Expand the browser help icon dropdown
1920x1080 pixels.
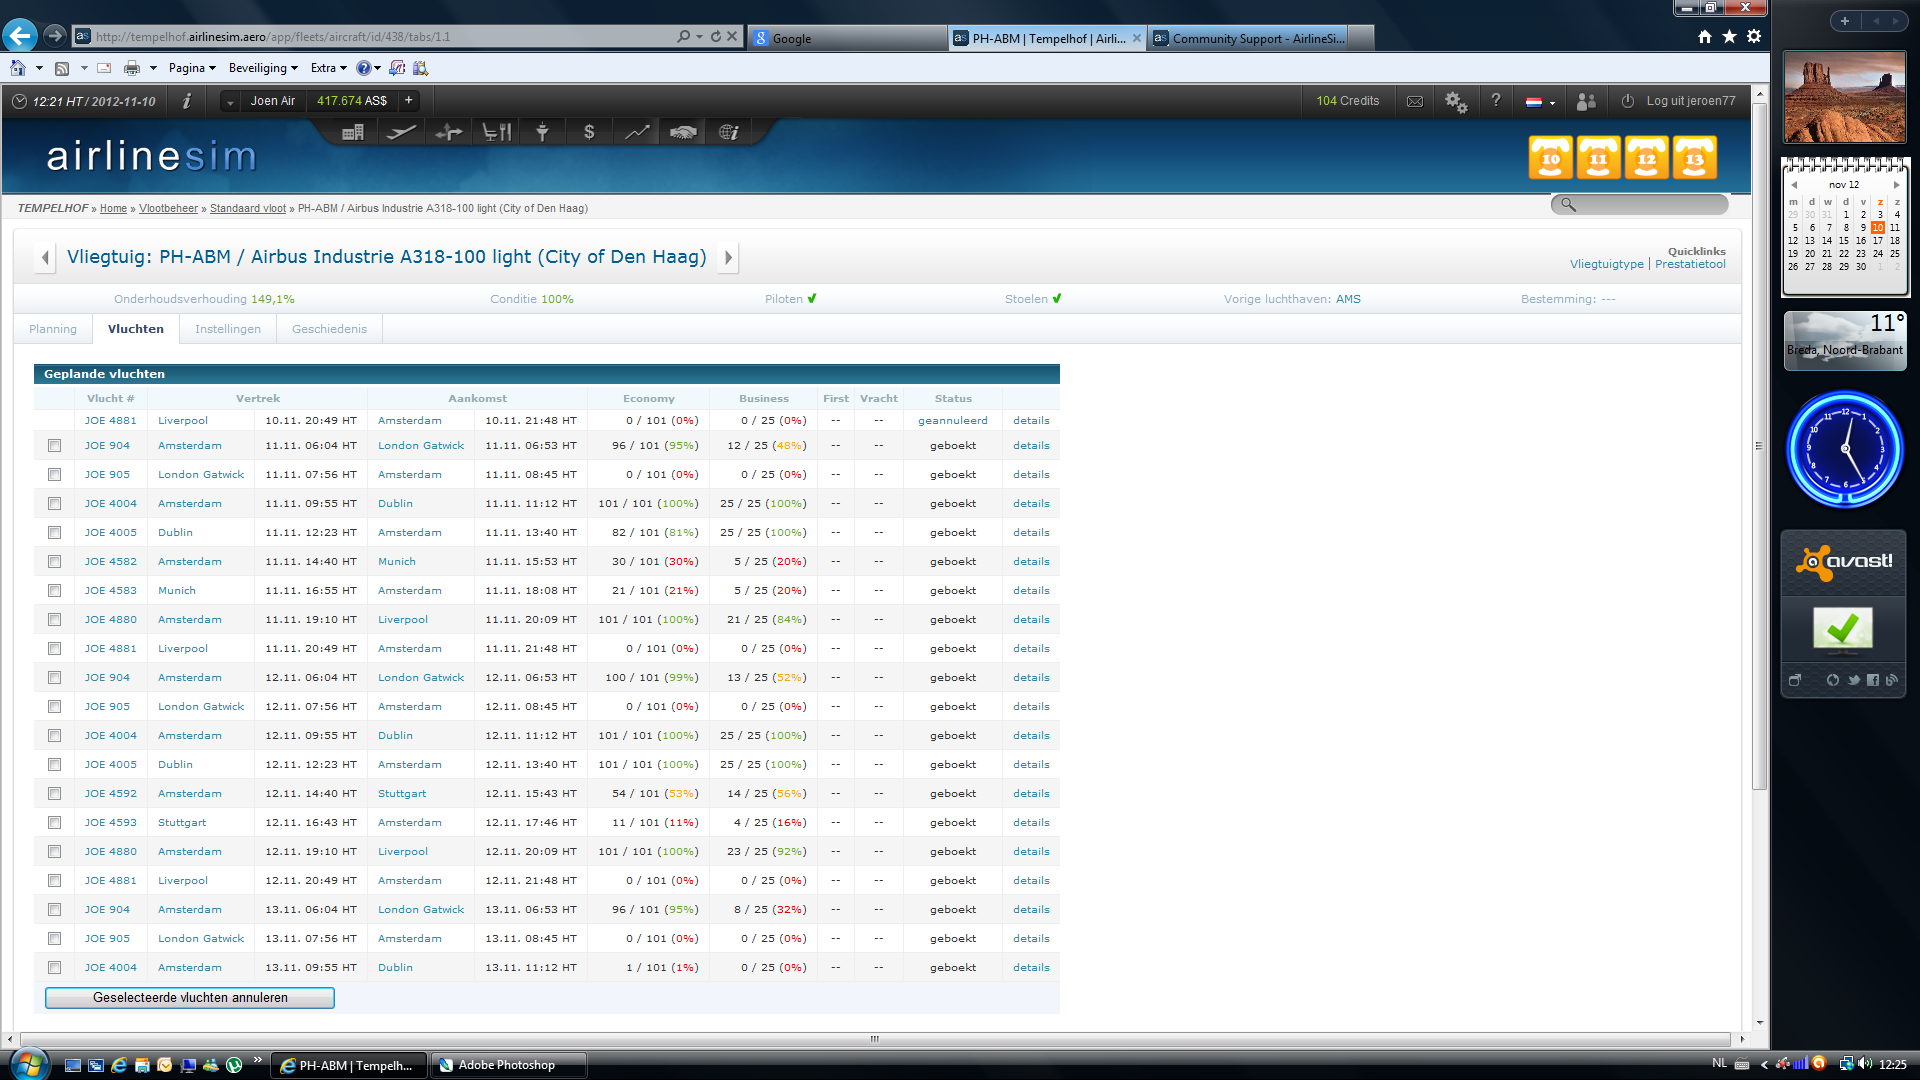377,68
